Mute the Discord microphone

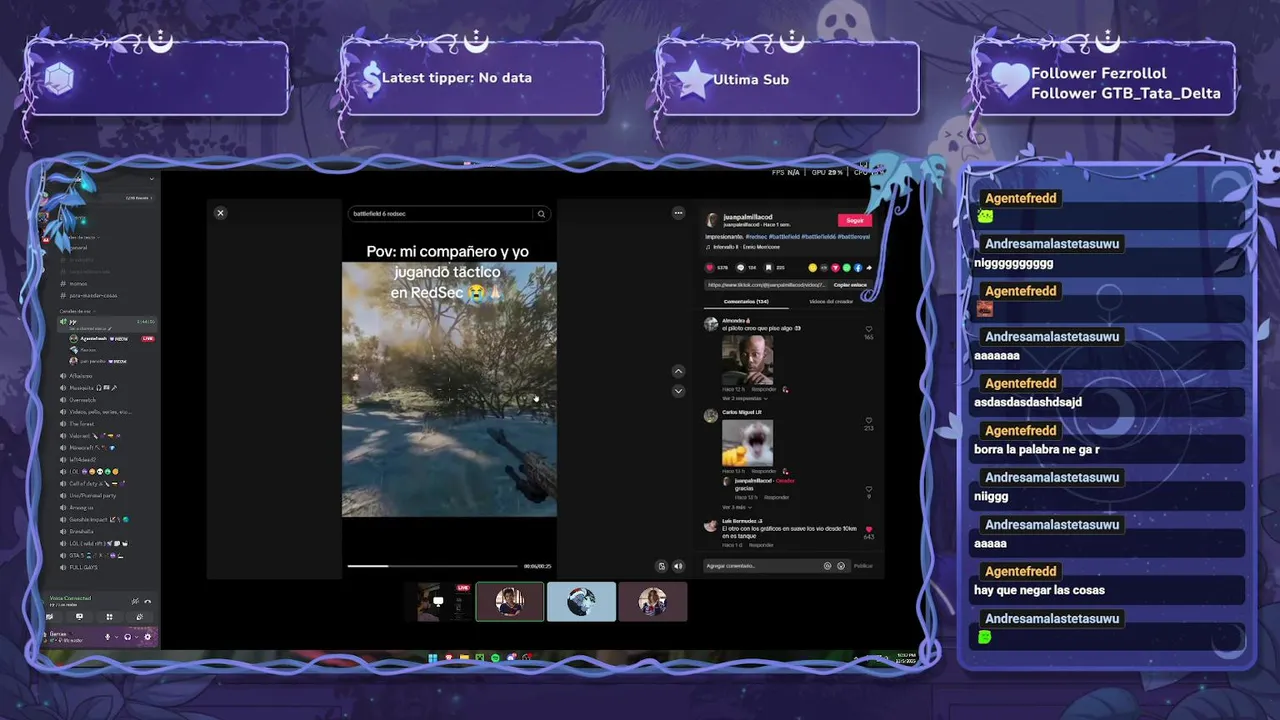pos(107,637)
